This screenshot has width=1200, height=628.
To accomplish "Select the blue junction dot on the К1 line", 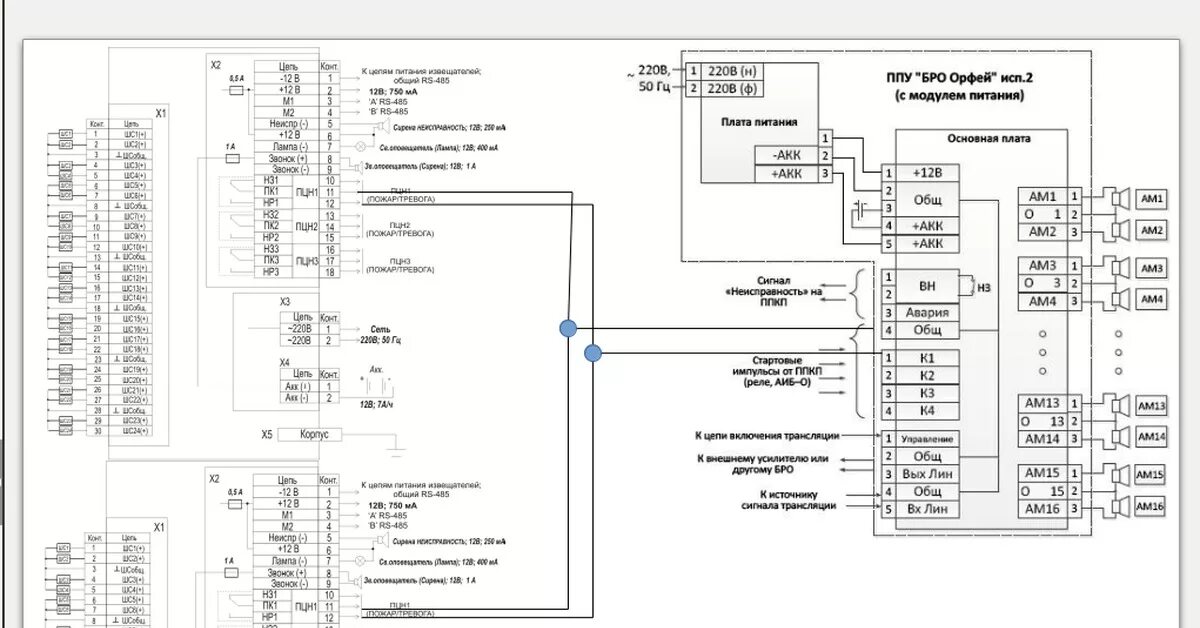I will 592,352.
